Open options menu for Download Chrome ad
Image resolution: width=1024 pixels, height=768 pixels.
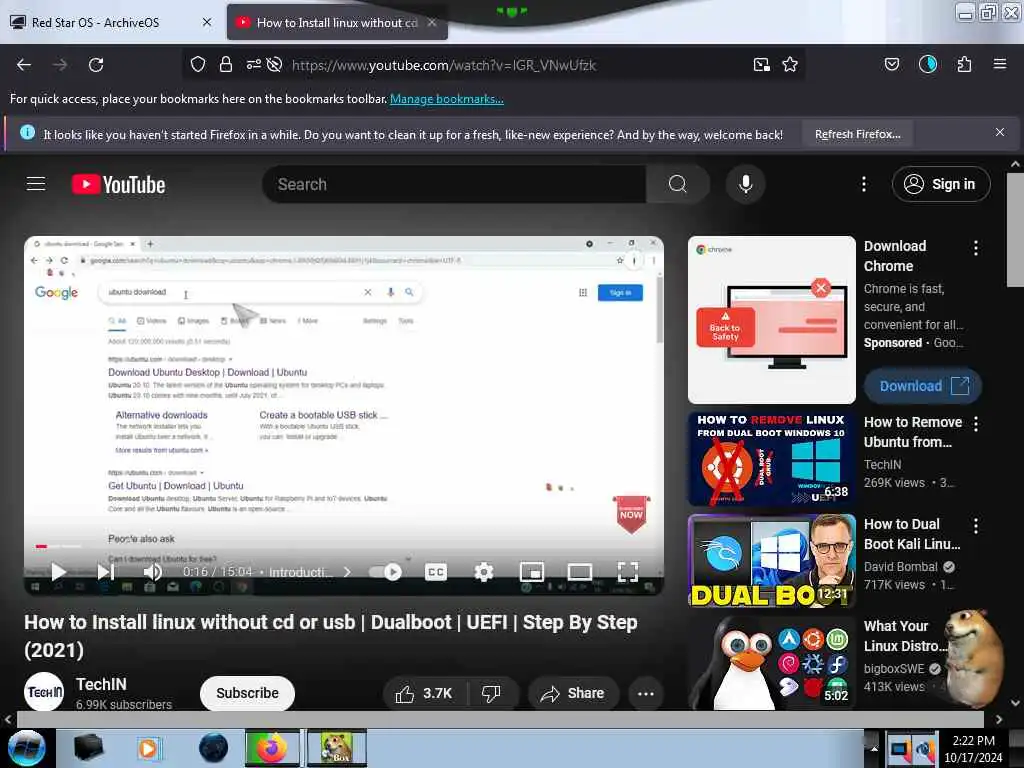(976, 248)
